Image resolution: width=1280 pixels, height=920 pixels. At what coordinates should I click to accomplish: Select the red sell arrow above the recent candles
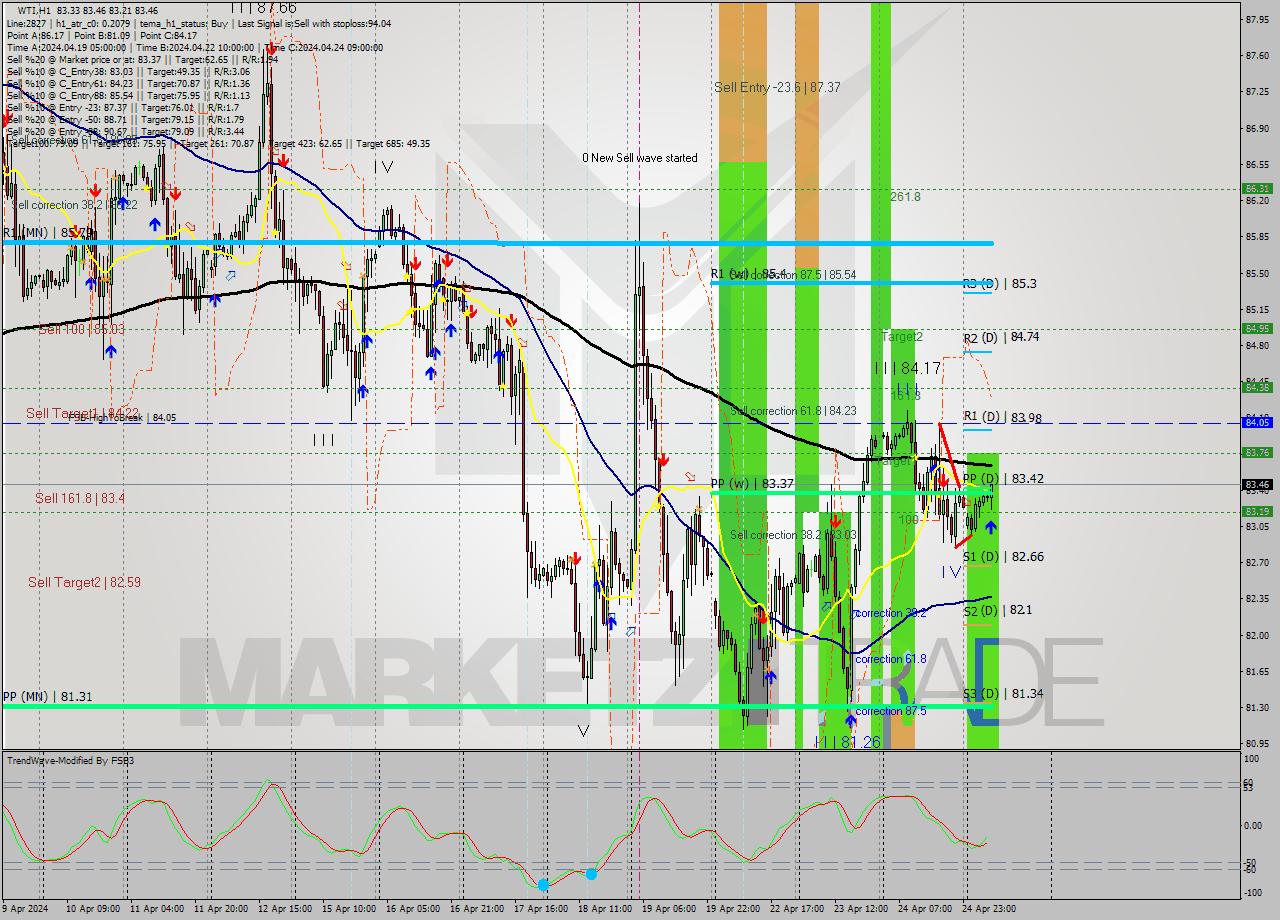[x=941, y=480]
